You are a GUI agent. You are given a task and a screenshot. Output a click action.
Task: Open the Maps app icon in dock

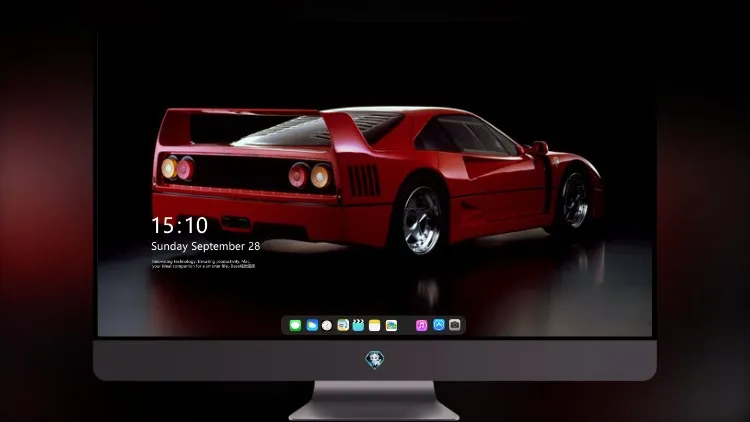click(343, 325)
